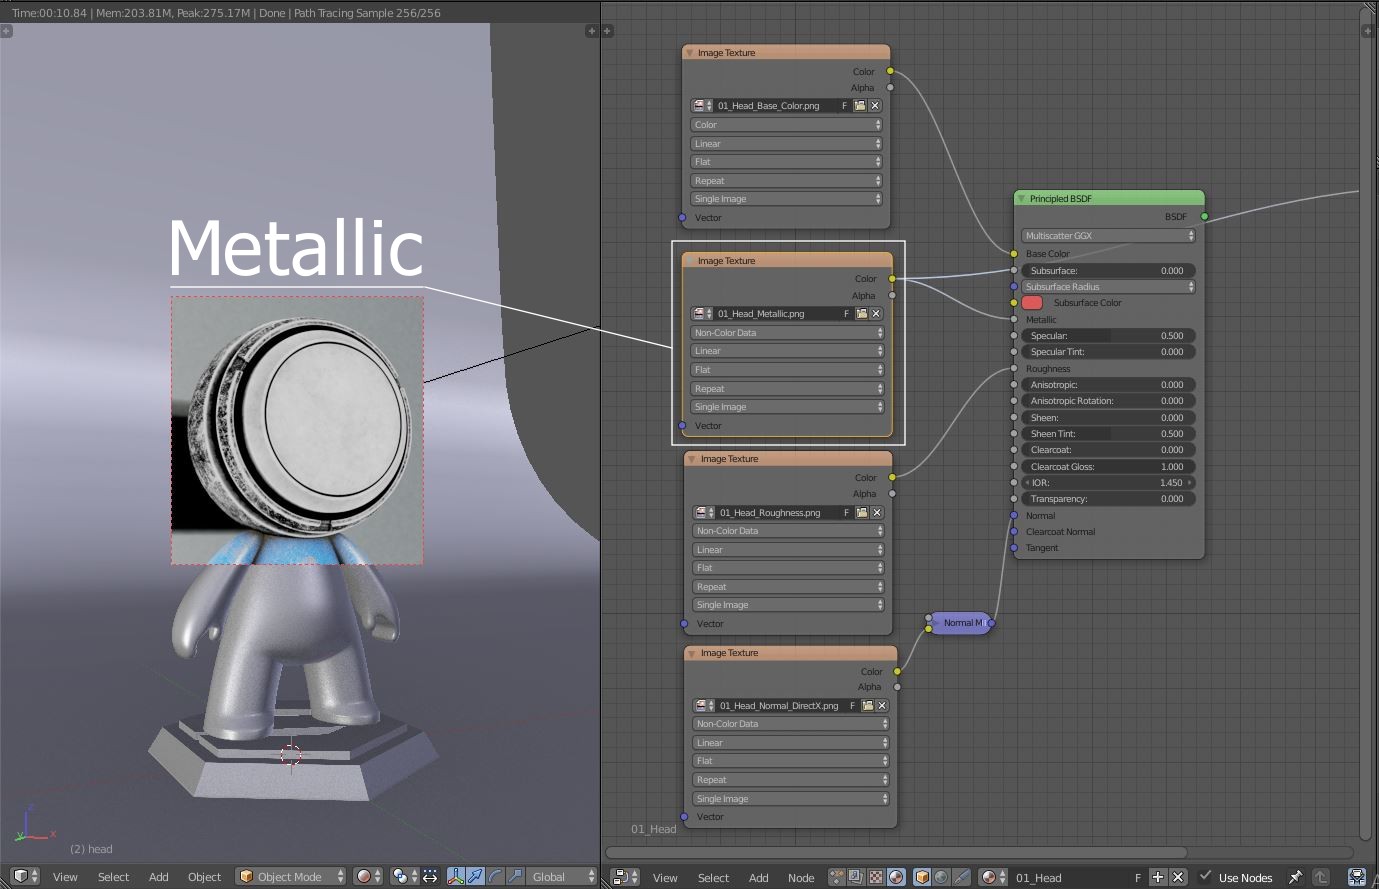
Task: Open the Object Mode dropdown
Action: 291,876
